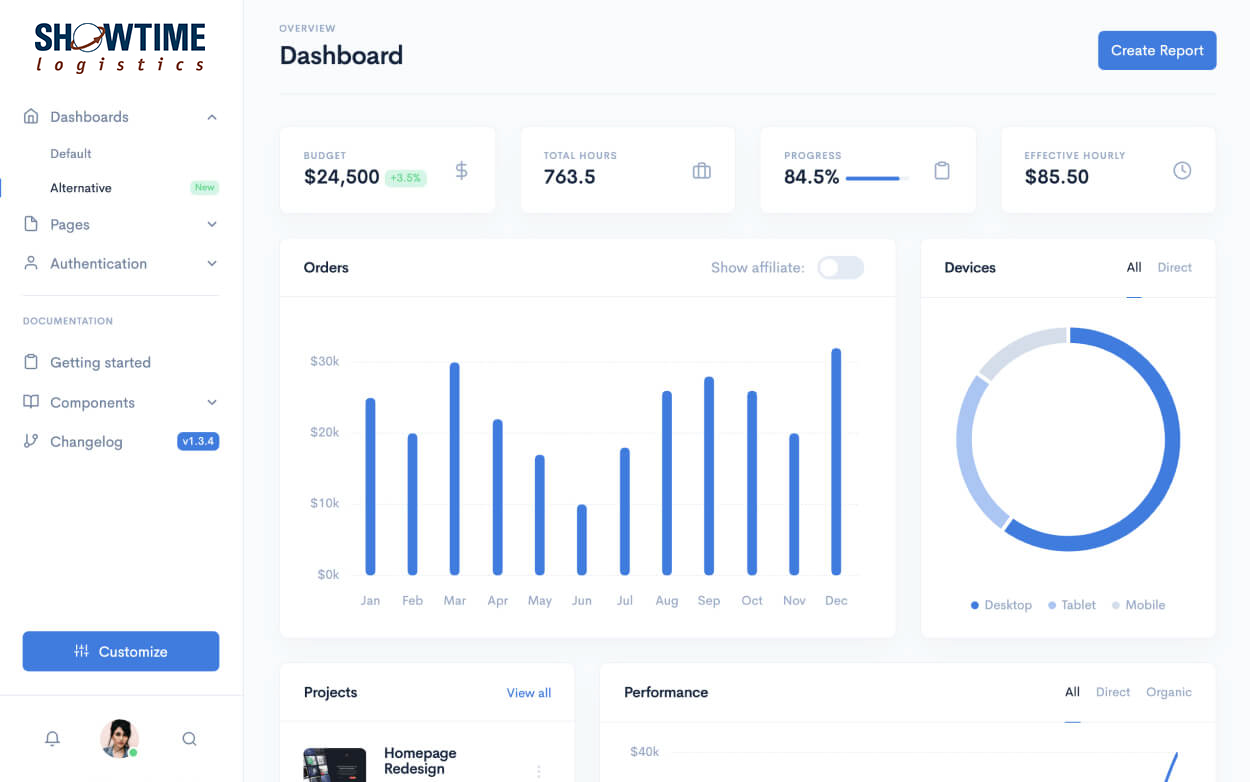1250x782 pixels.
Task: Select the Organic tab in Performance card
Action: click(1168, 692)
